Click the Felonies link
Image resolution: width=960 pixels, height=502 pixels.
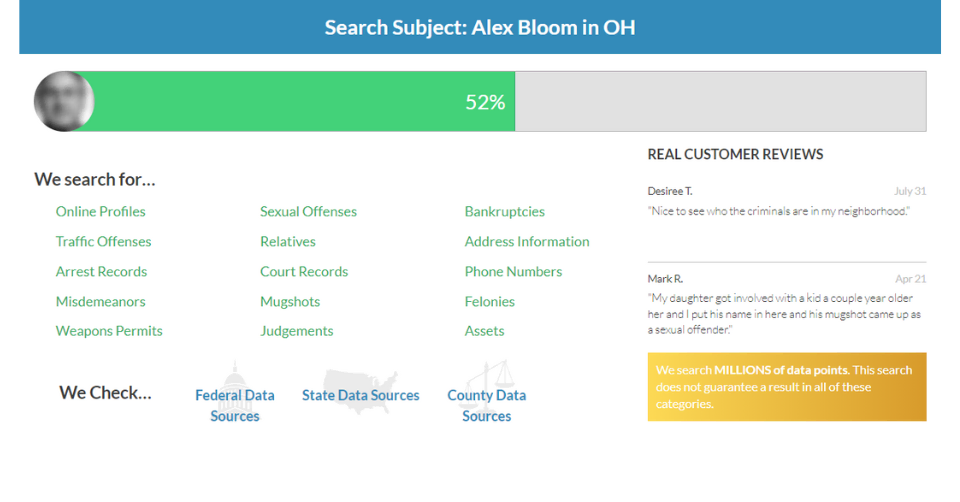tap(489, 301)
